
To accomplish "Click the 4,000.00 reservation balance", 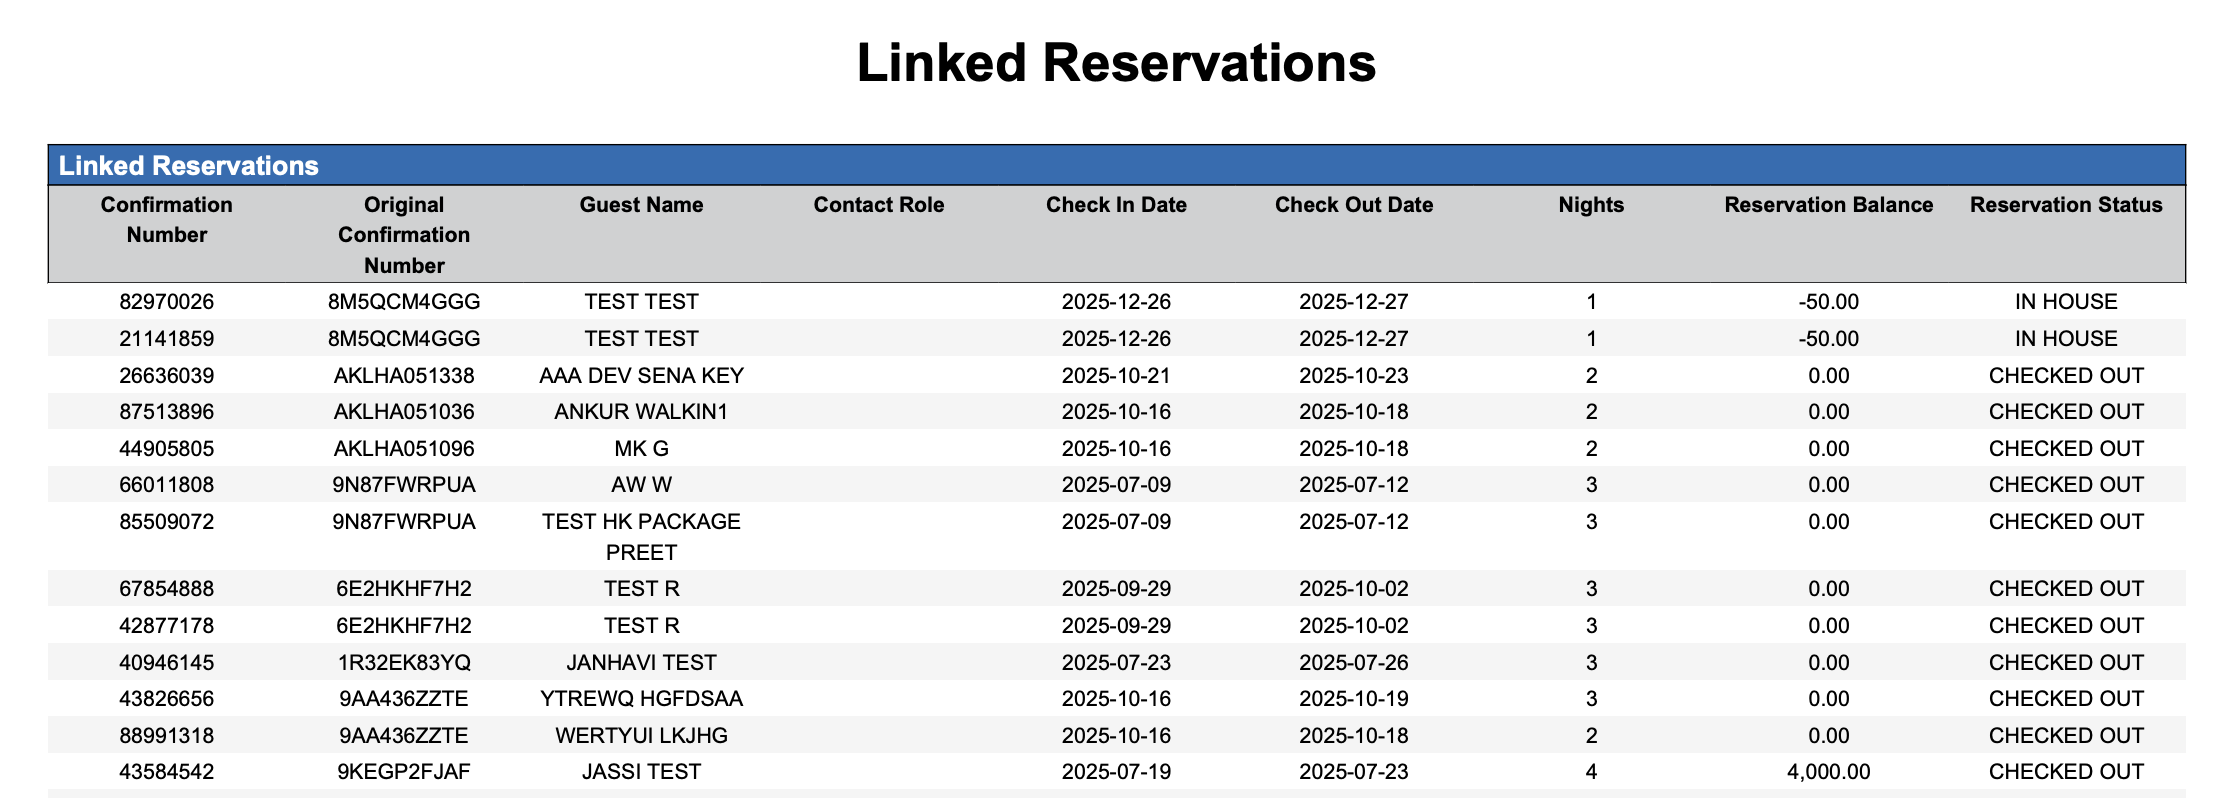I will [1828, 772].
